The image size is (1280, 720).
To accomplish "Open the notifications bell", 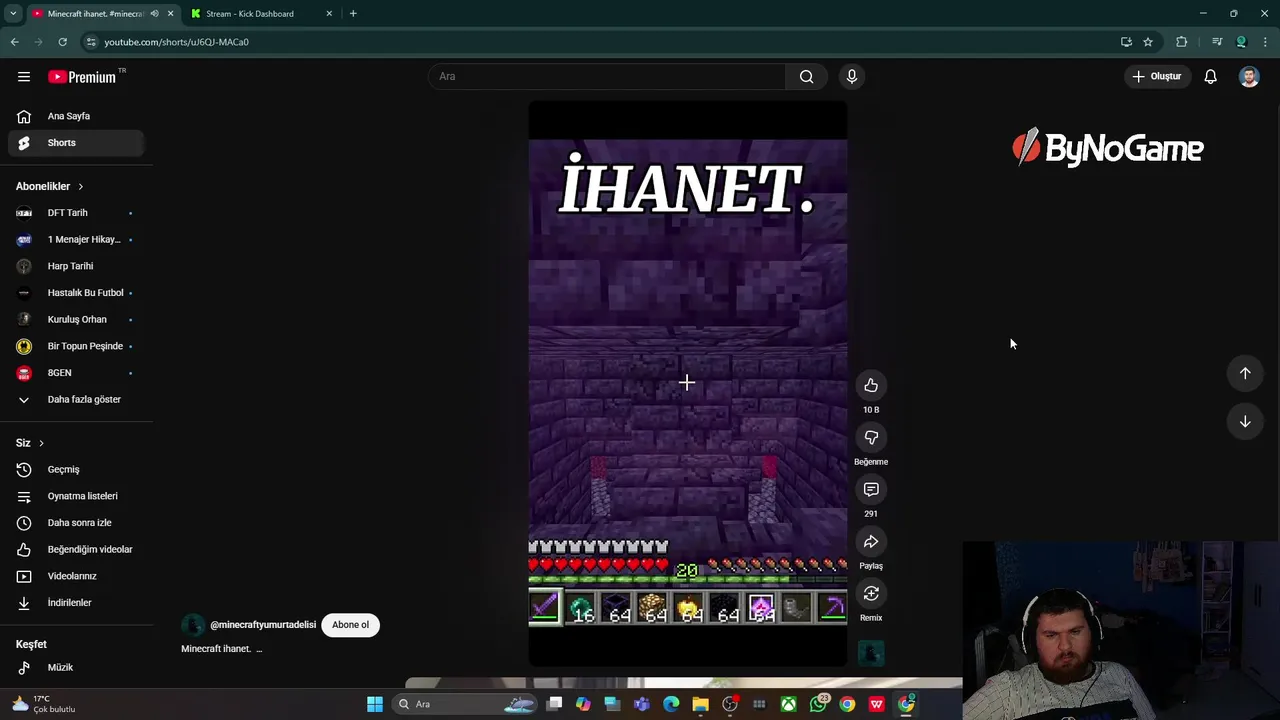I will (1210, 76).
